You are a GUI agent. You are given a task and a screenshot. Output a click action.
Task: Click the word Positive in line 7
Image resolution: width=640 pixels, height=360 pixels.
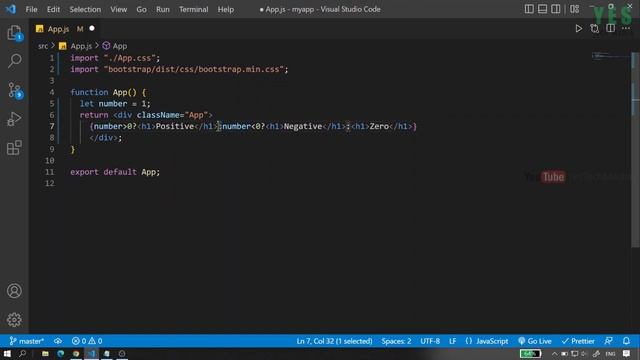175,126
